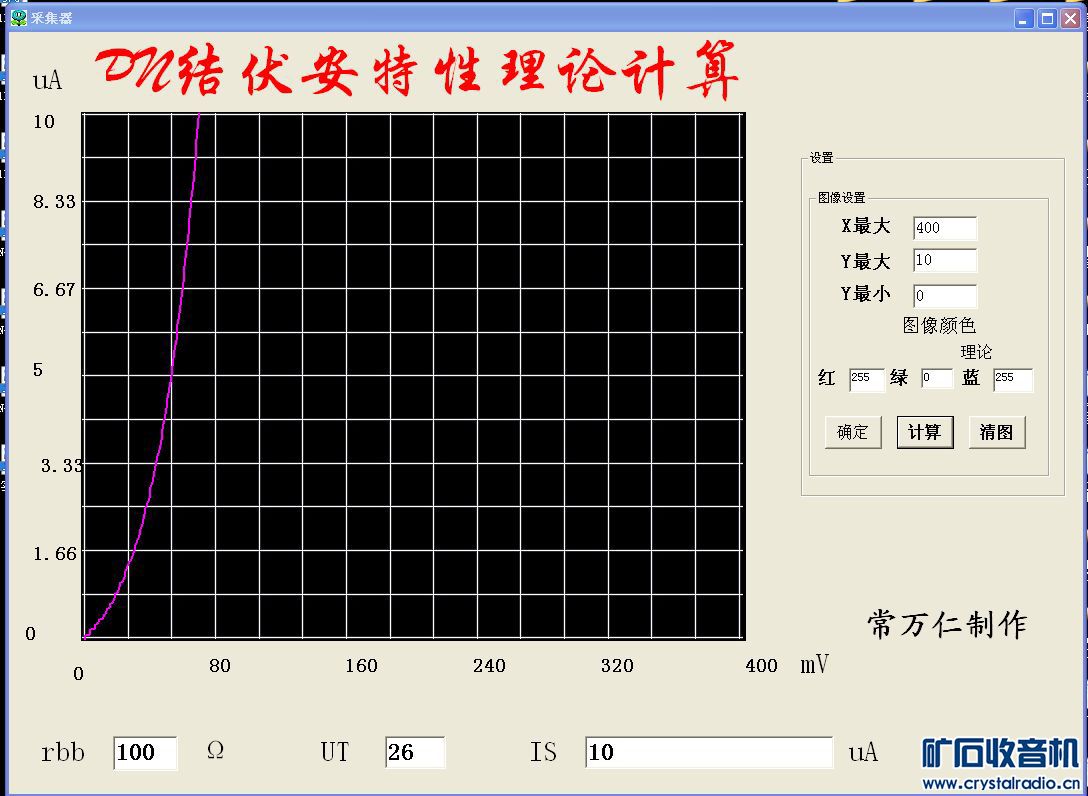
Task: Click the app icon in title bar
Action: 19,17
